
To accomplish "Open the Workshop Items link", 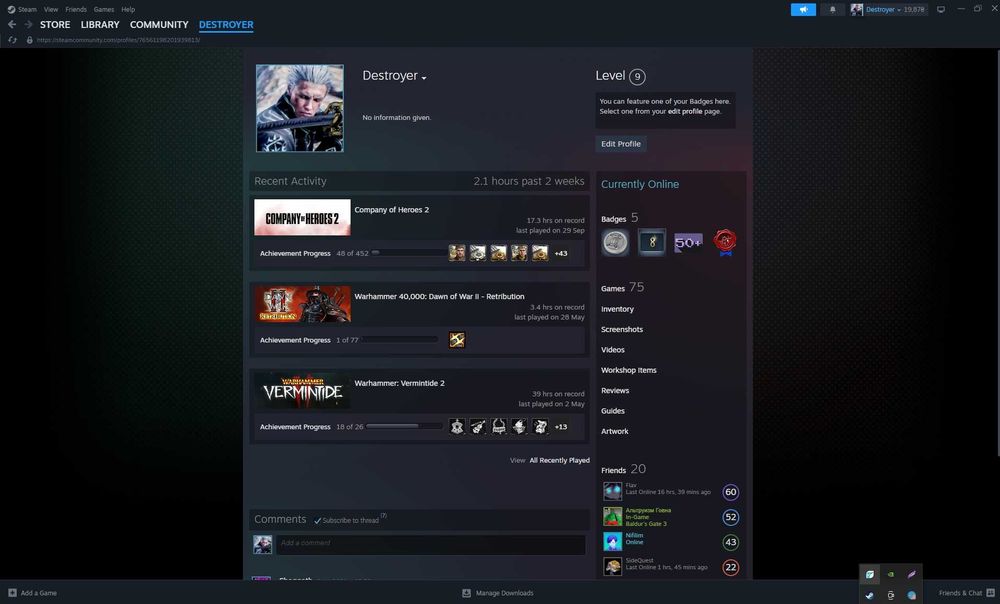I will 628,371.
